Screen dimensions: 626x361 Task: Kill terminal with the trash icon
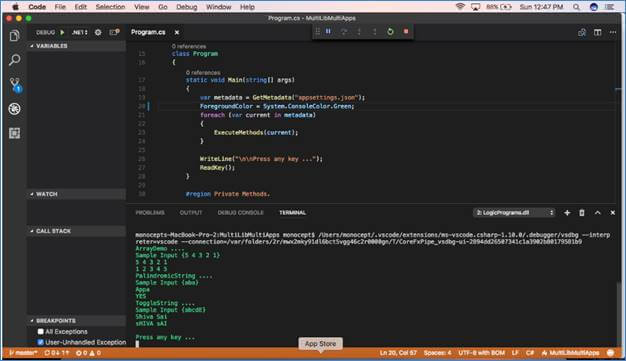pos(582,213)
